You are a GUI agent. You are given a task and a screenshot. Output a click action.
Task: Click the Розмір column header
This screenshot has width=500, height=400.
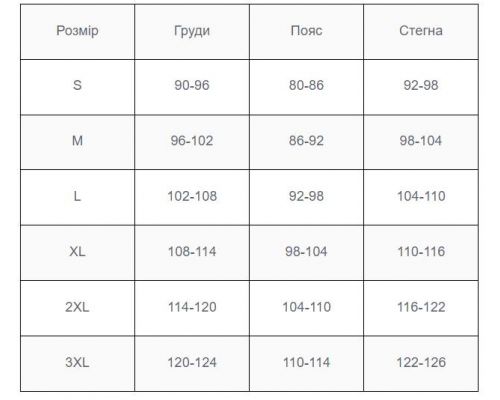pyautogui.click(x=77, y=31)
